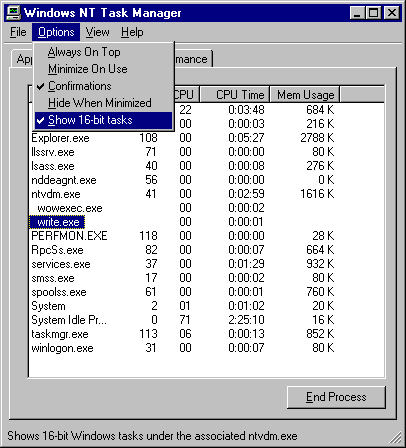This screenshot has width=406, height=448.
Task: Switch to the Applications tab
Action: point(23,59)
